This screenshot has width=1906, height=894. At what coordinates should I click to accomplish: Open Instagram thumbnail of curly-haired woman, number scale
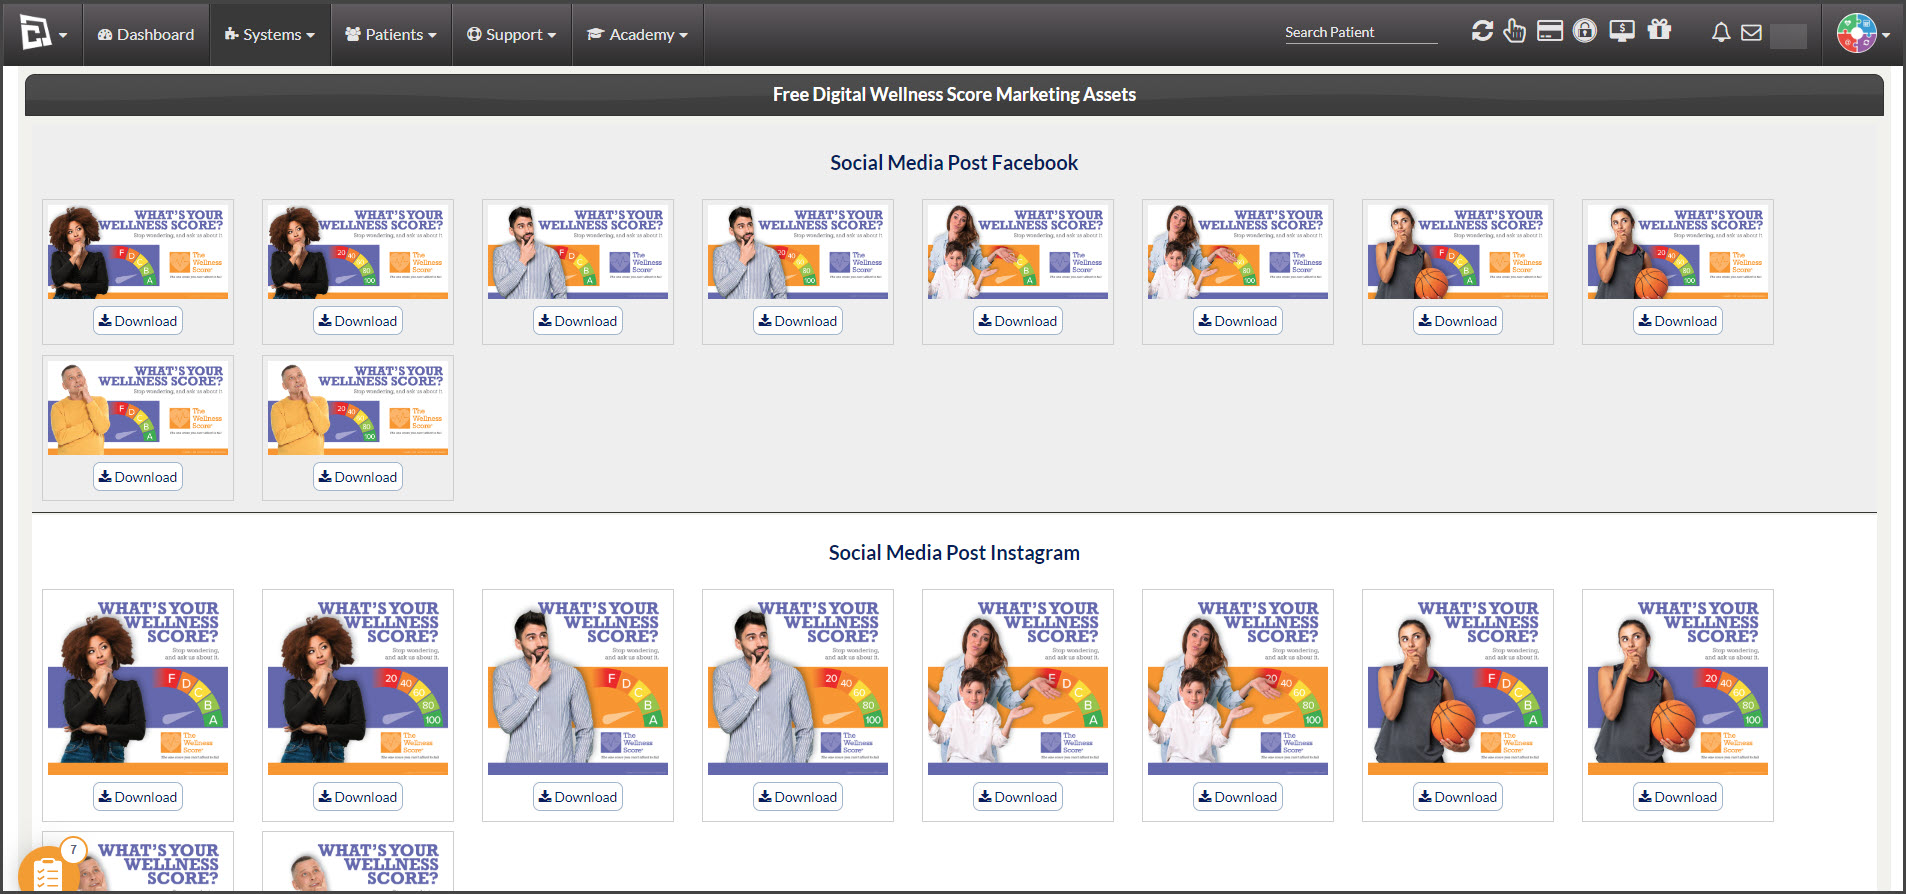358,685
